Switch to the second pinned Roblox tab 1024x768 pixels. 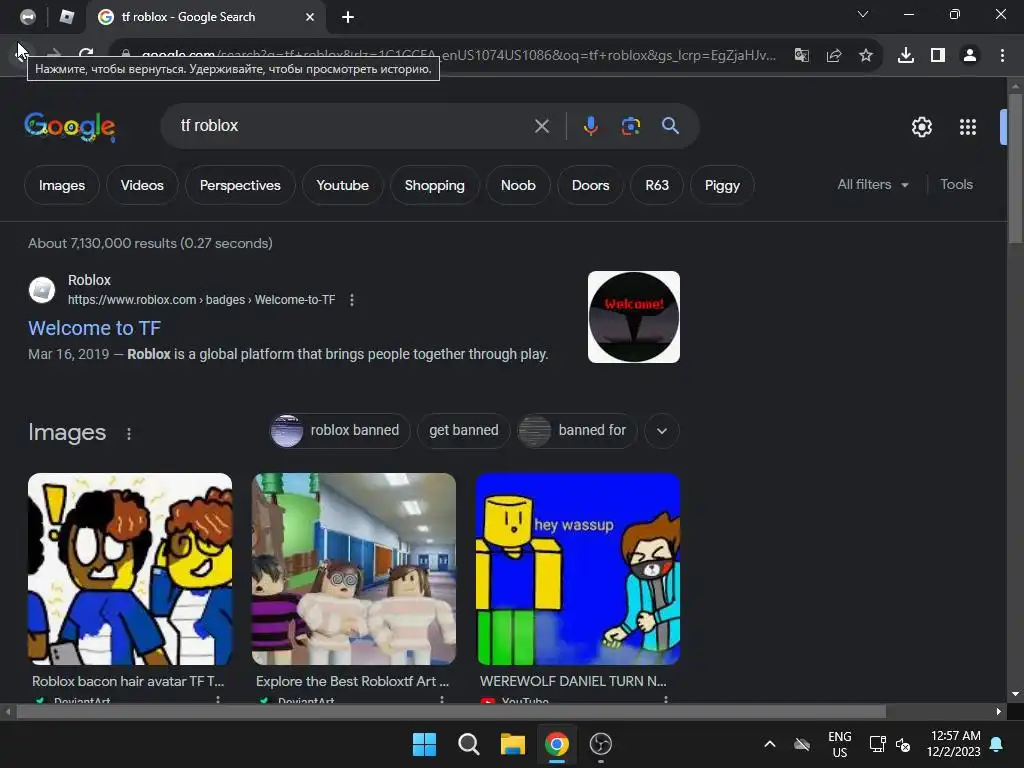coord(67,17)
